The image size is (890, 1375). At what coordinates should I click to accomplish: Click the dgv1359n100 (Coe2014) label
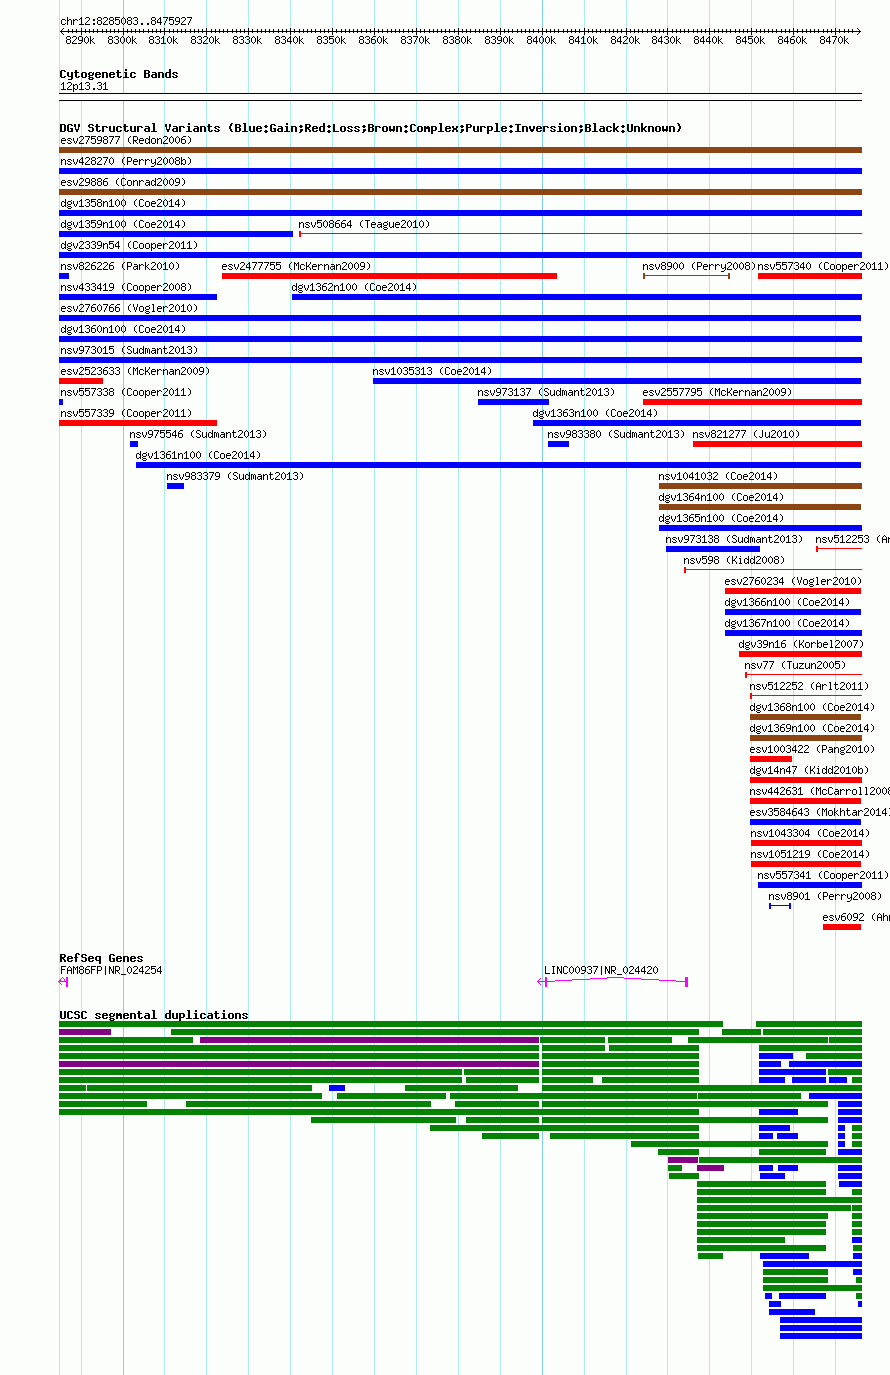tap(122, 225)
